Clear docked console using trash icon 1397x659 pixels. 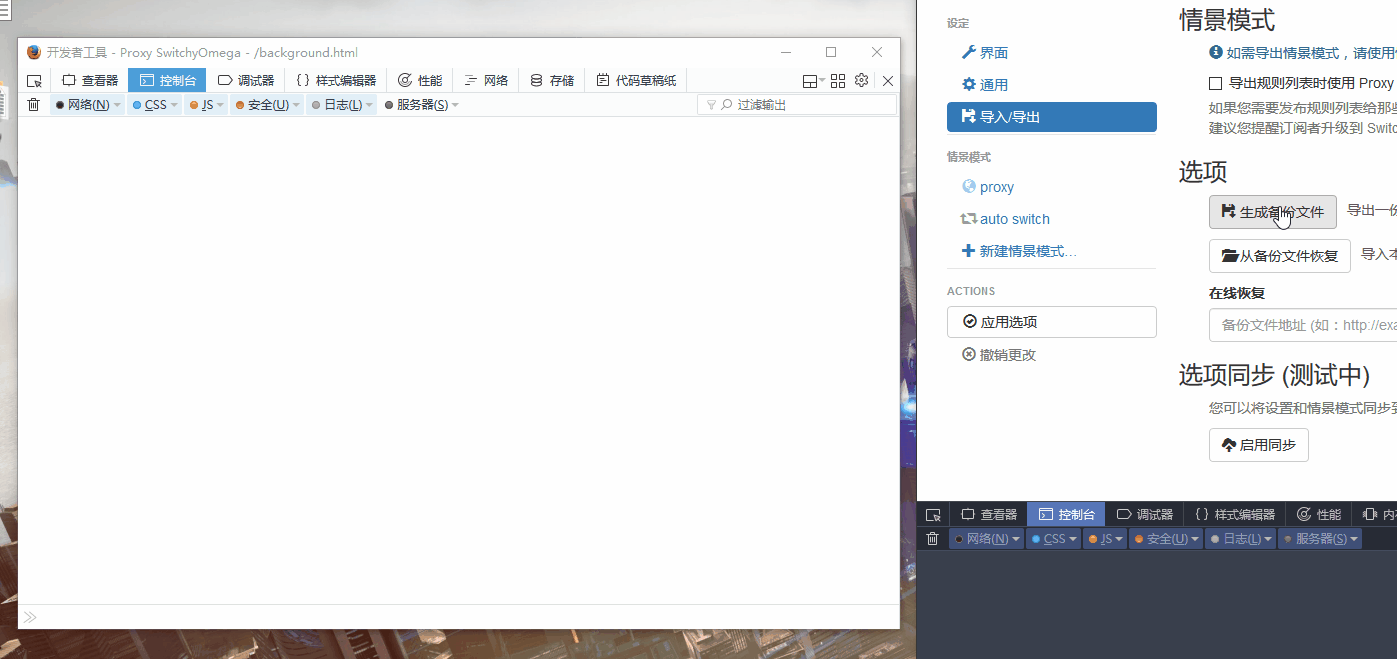pyautogui.click(x=933, y=538)
